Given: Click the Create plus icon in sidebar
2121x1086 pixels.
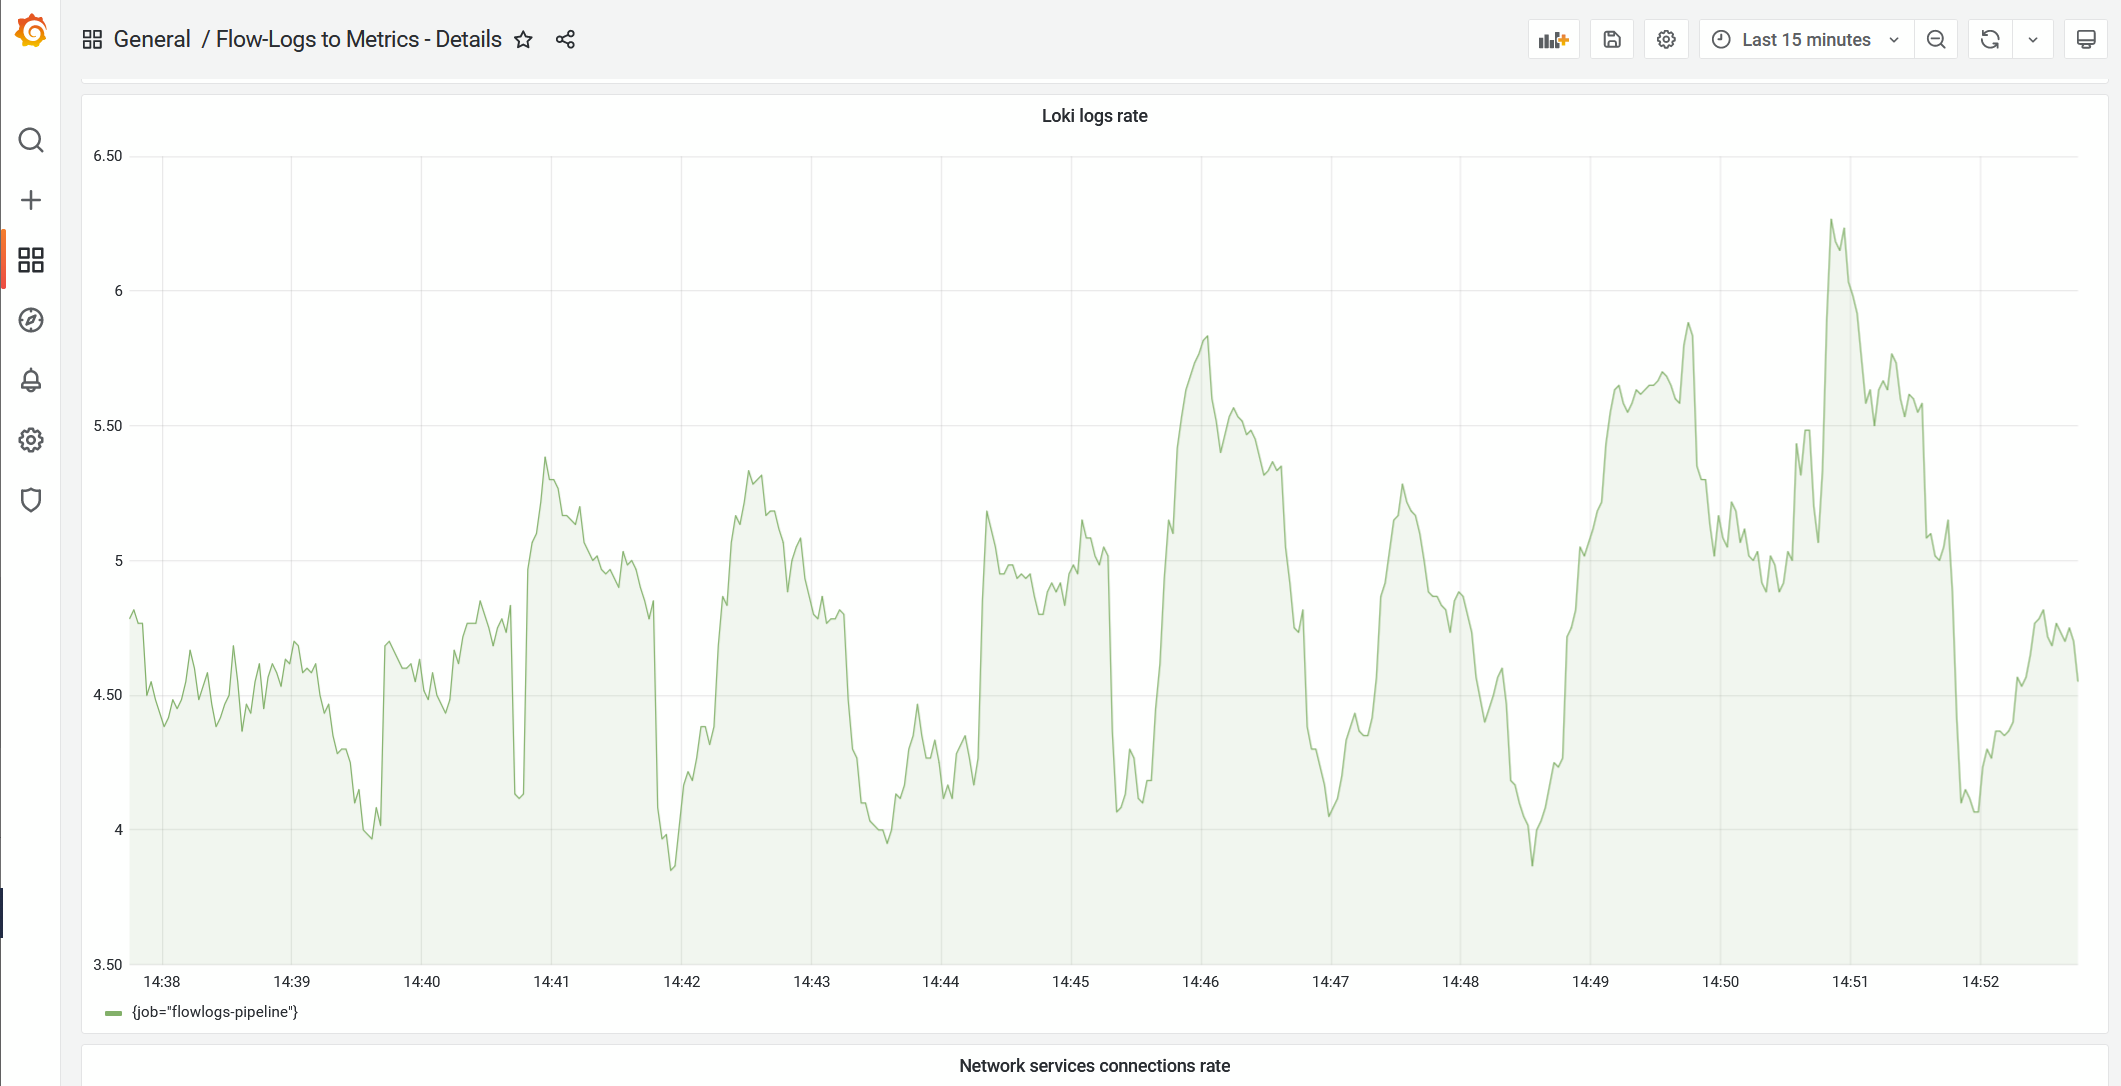Looking at the screenshot, I should pyautogui.click(x=31, y=200).
